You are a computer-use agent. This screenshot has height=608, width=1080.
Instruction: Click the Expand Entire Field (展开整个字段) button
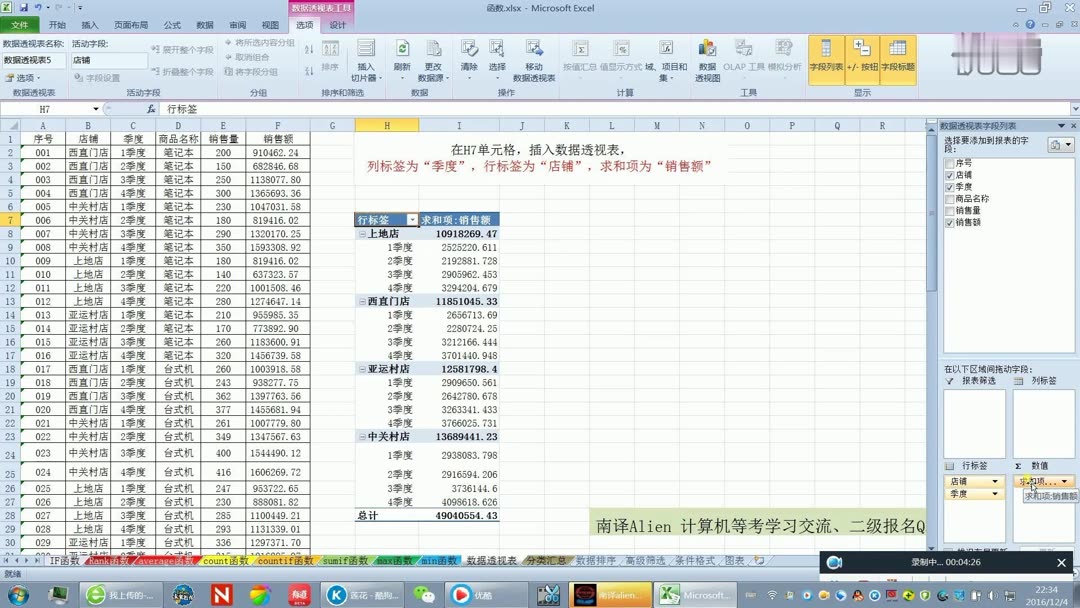coord(182,50)
